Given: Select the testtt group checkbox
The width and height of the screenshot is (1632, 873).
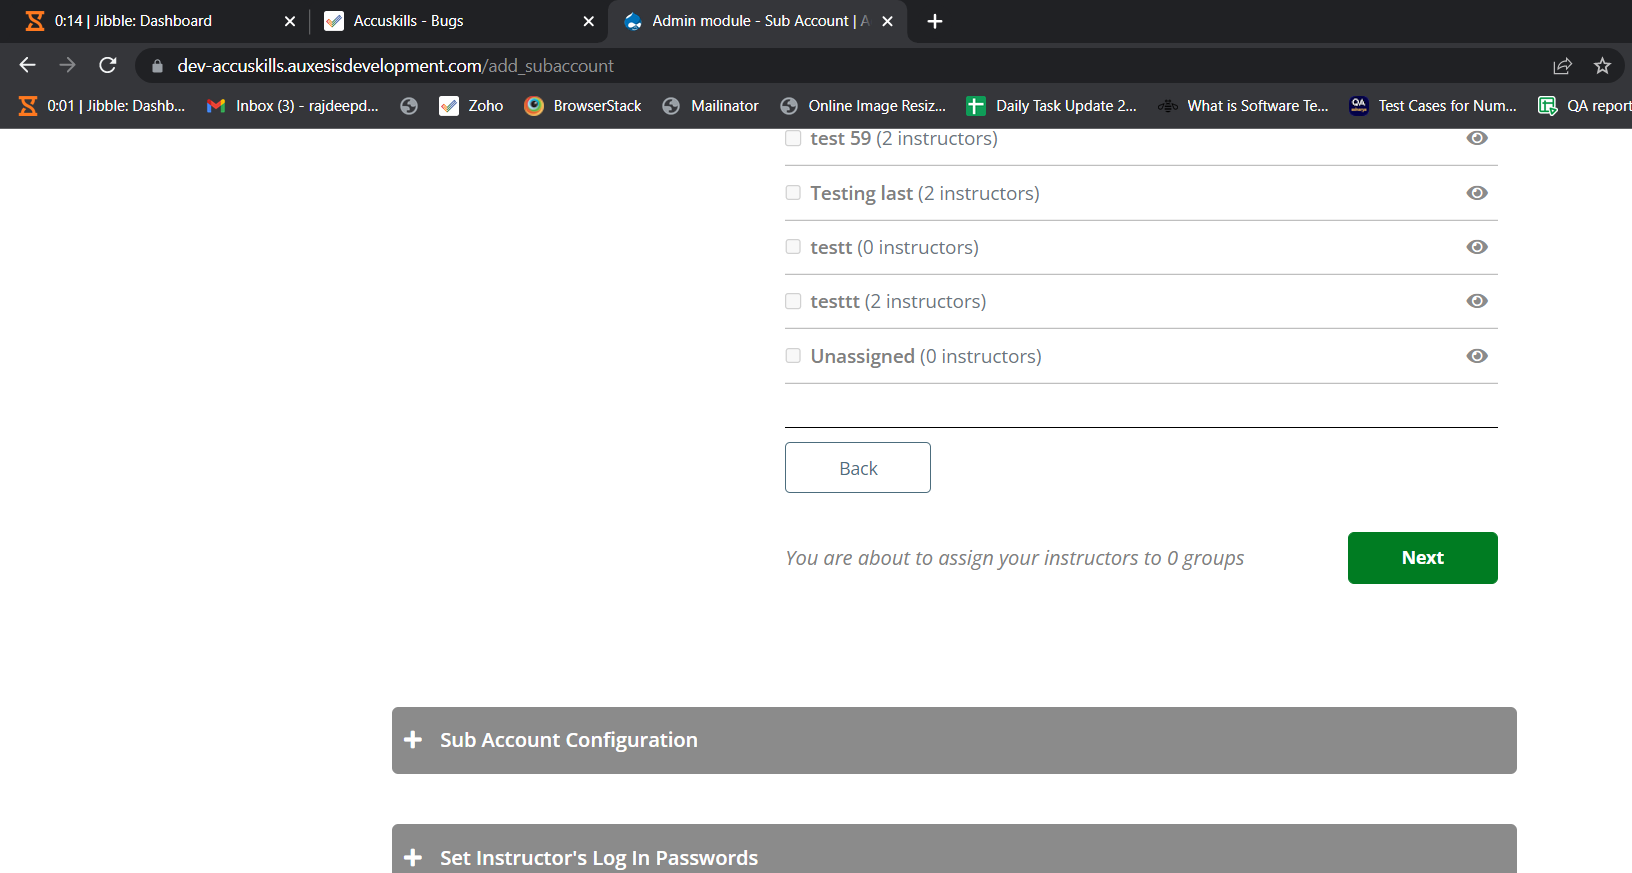Looking at the screenshot, I should click(x=793, y=301).
